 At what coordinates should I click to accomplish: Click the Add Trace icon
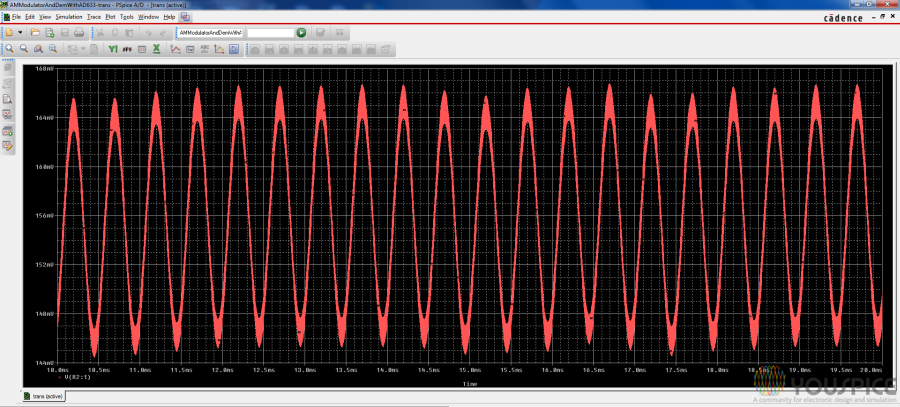176,49
